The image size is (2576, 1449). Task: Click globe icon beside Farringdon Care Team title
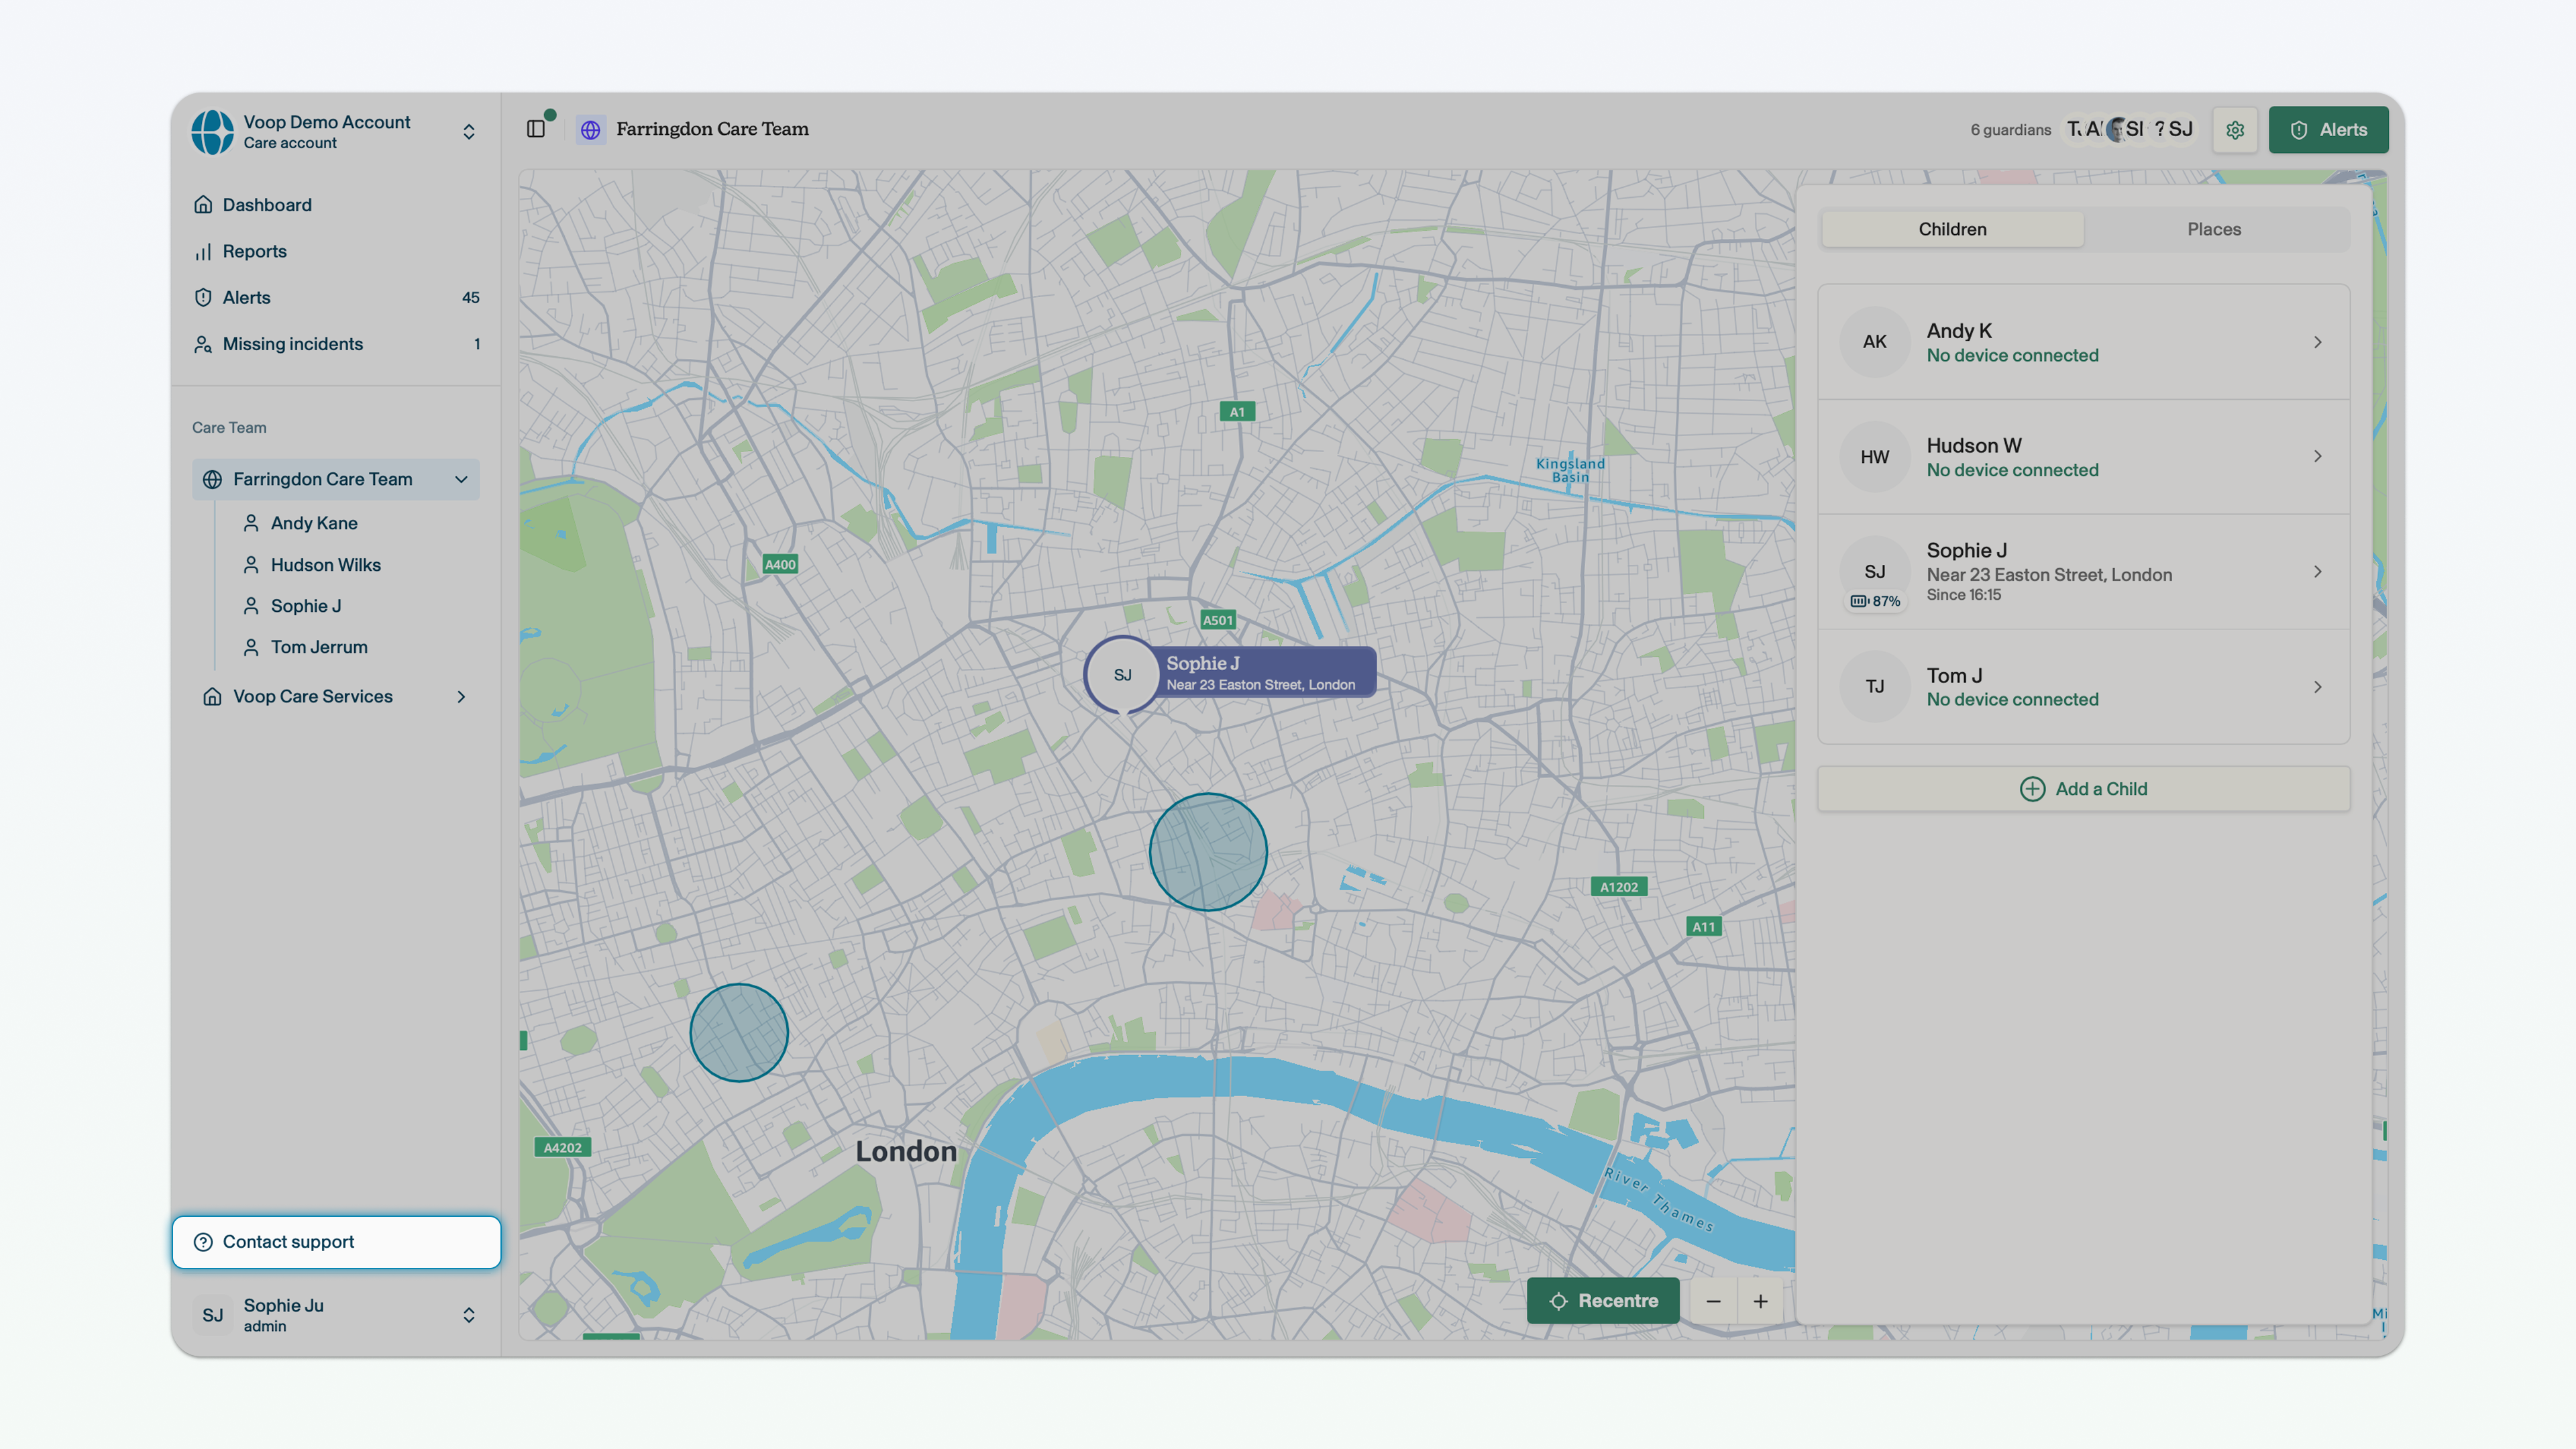pyautogui.click(x=591, y=130)
